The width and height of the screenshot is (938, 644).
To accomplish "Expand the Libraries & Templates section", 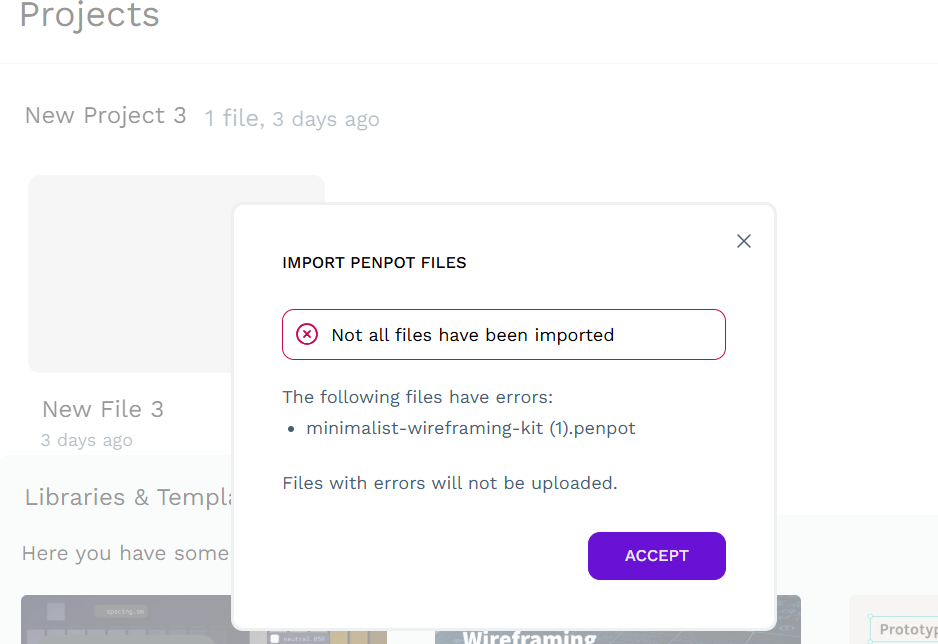I will point(125,497).
